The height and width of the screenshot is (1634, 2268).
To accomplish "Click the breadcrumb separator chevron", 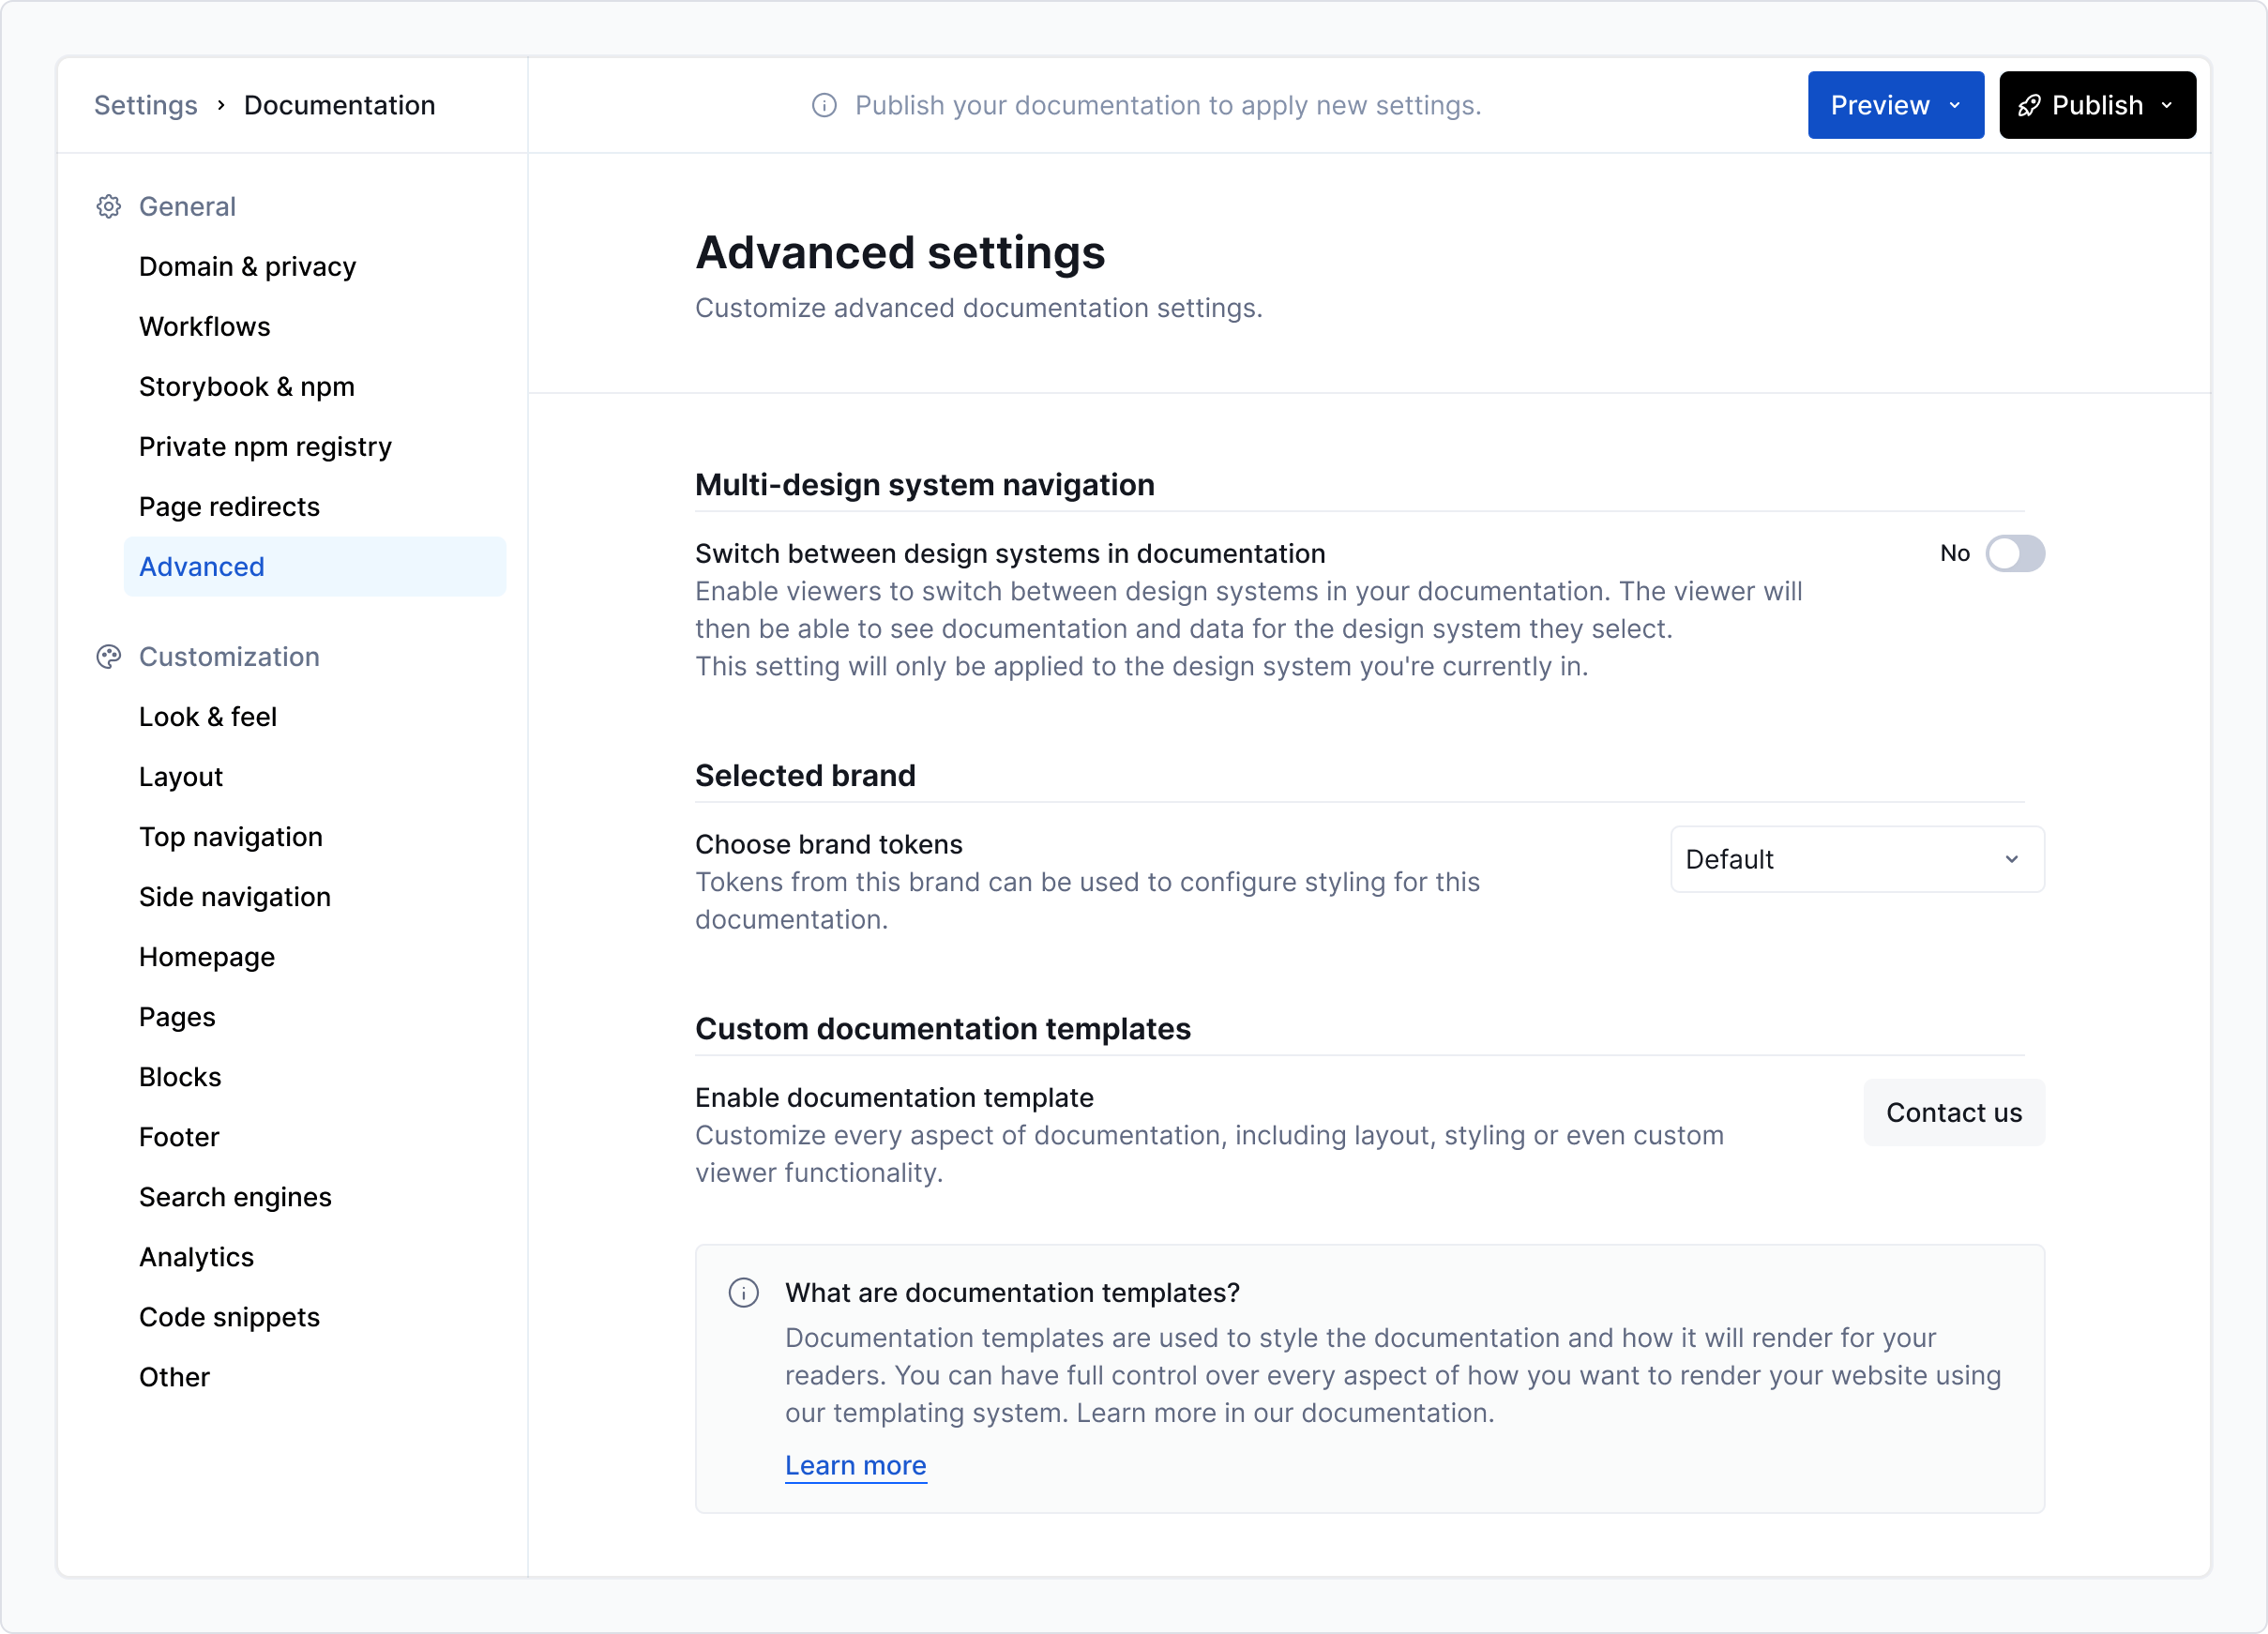I will (221, 106).
